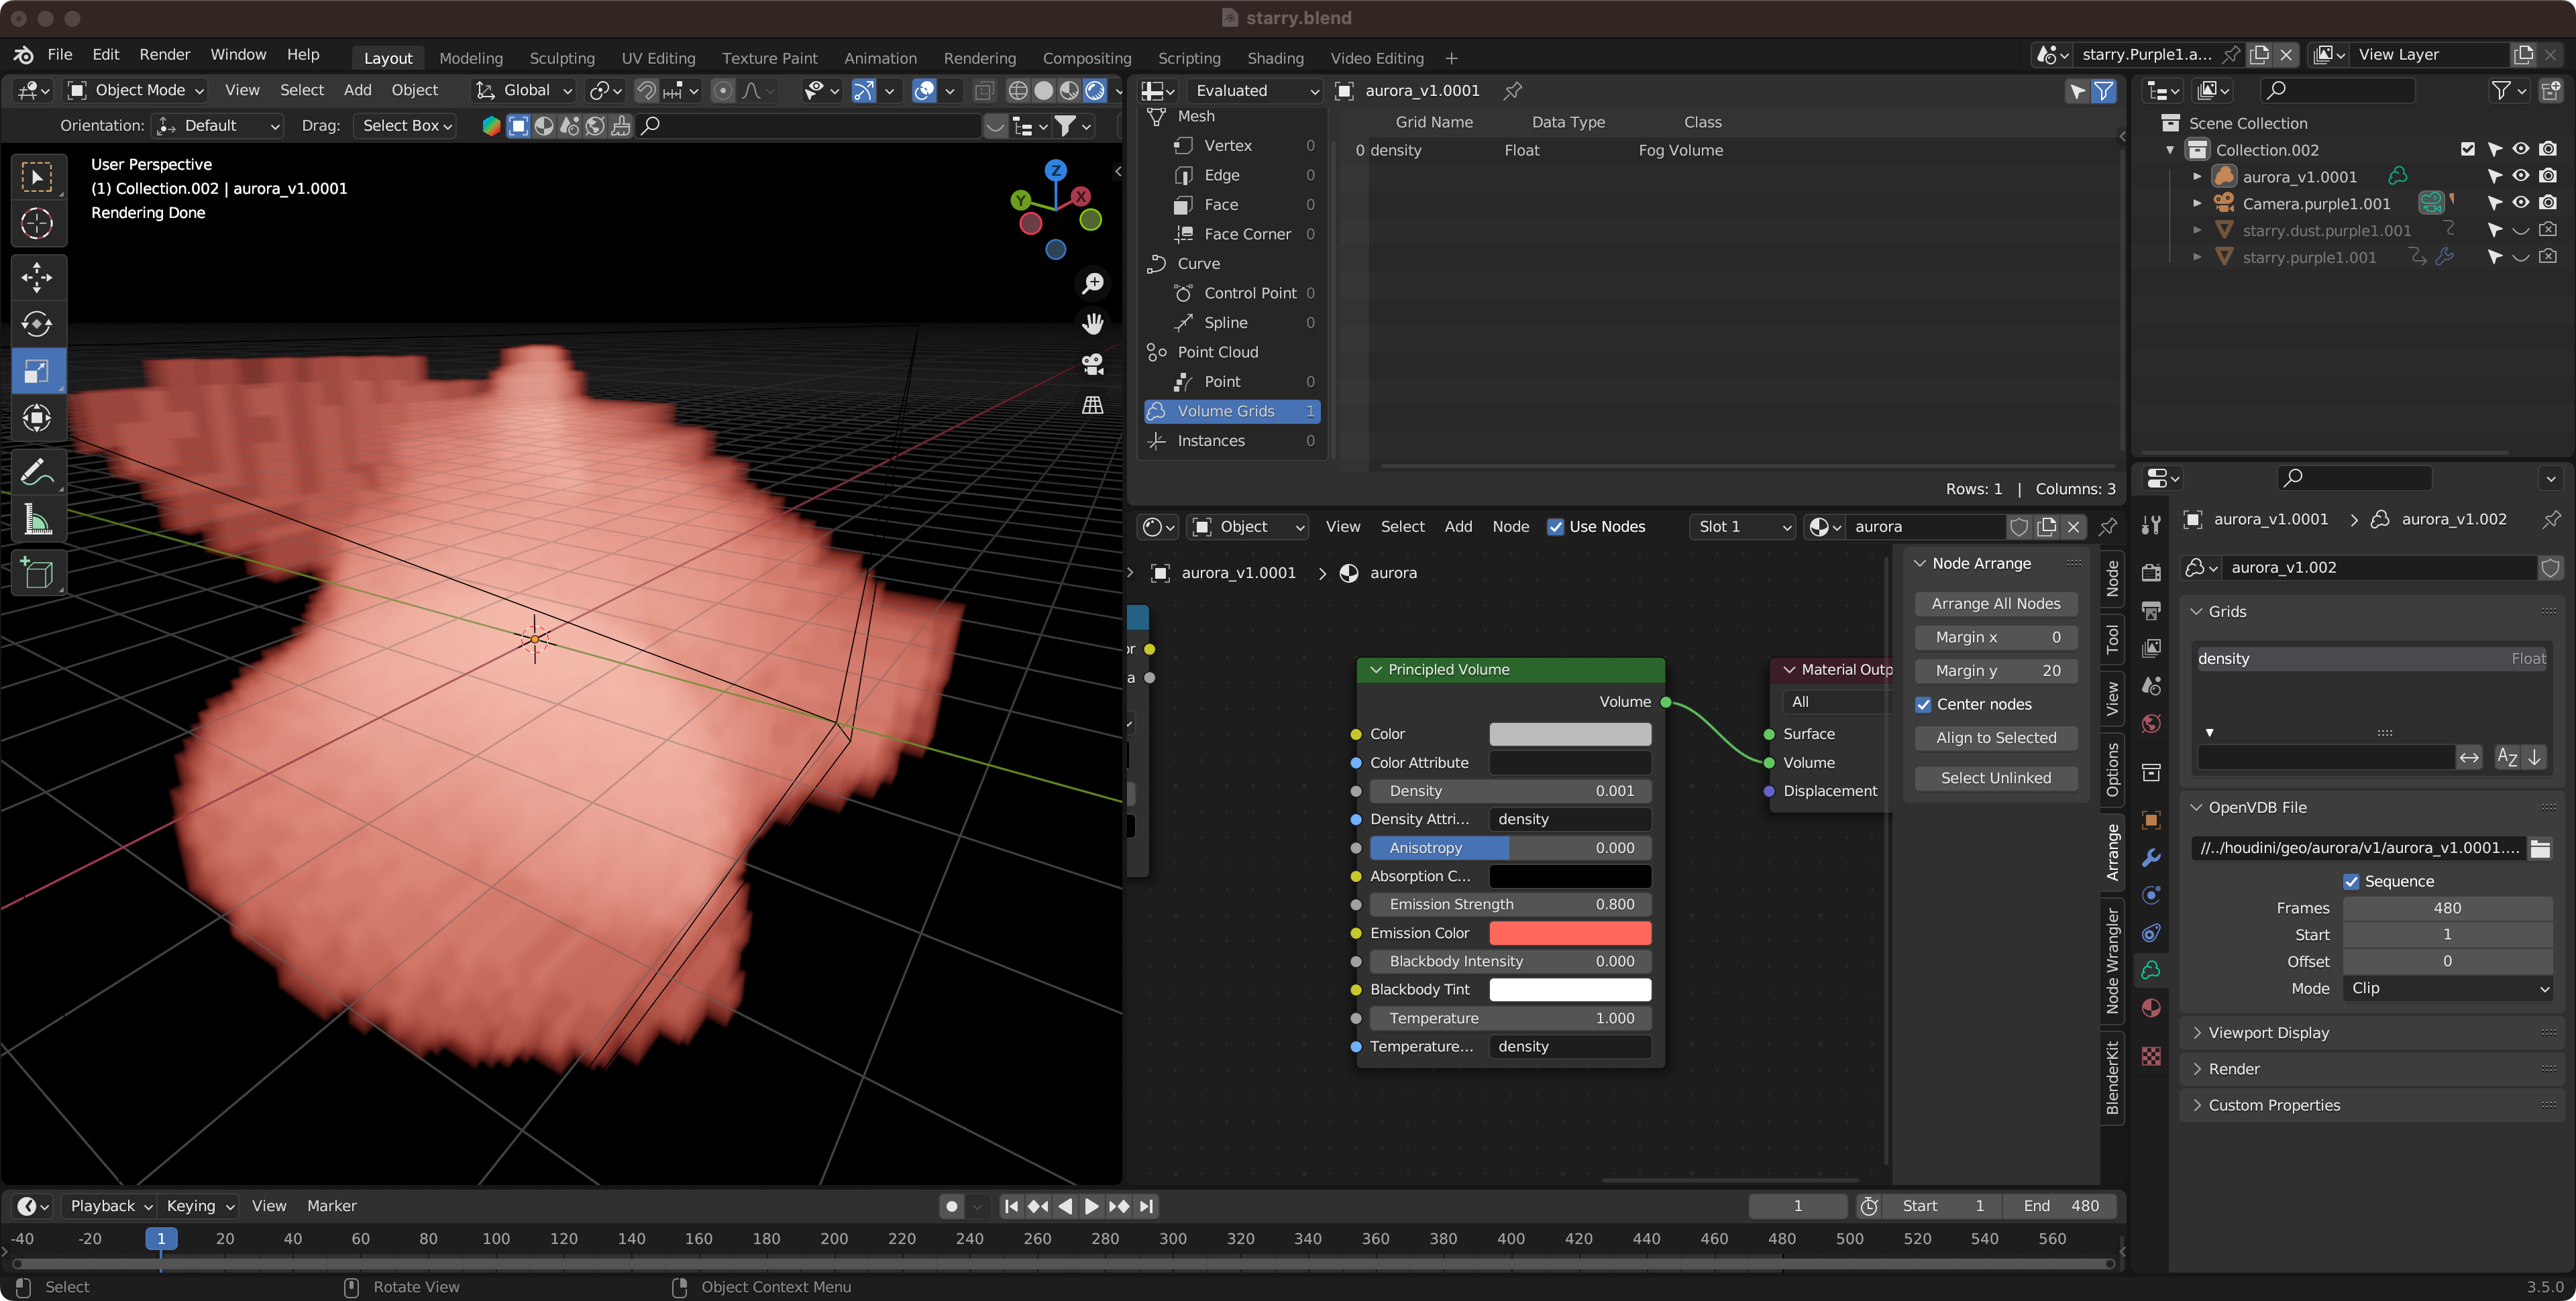Image resolution: width=2576 pixels, height=1301 pixels.
Task: Select the Add Cube tool
Action: point(37,573)
